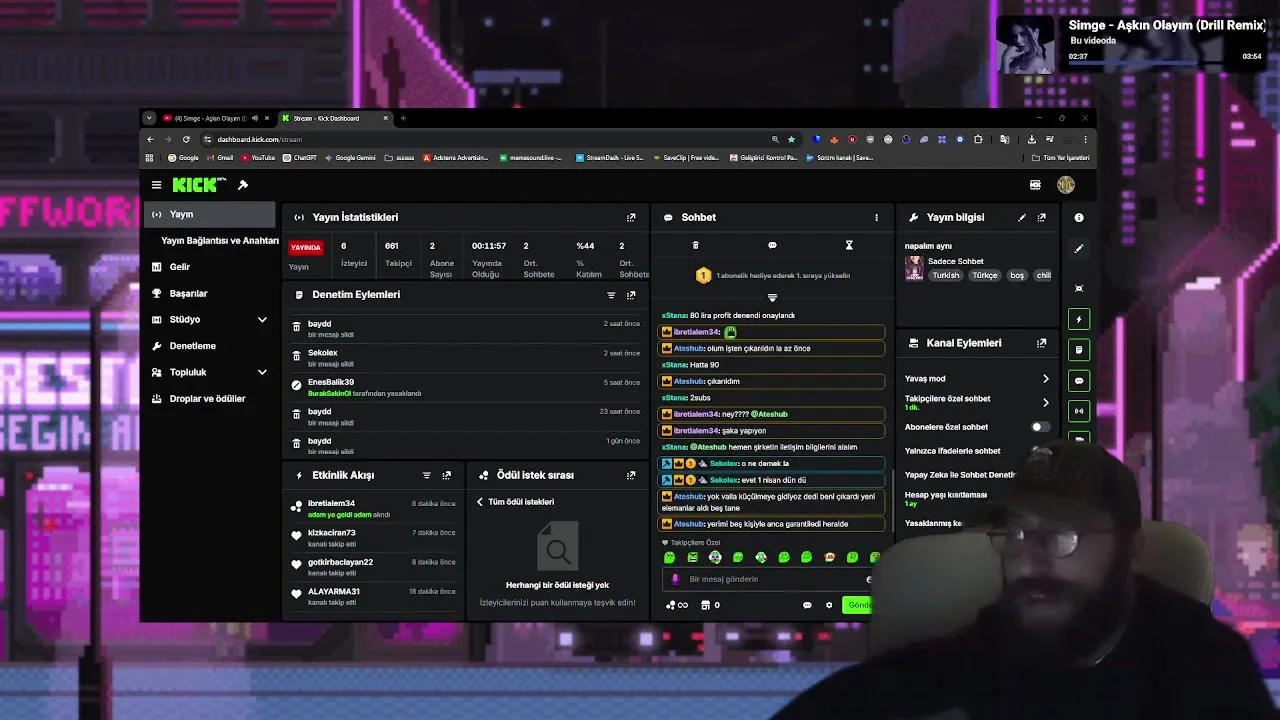Pop out the Kanal Eylemleri panel

coord(1041,343)
